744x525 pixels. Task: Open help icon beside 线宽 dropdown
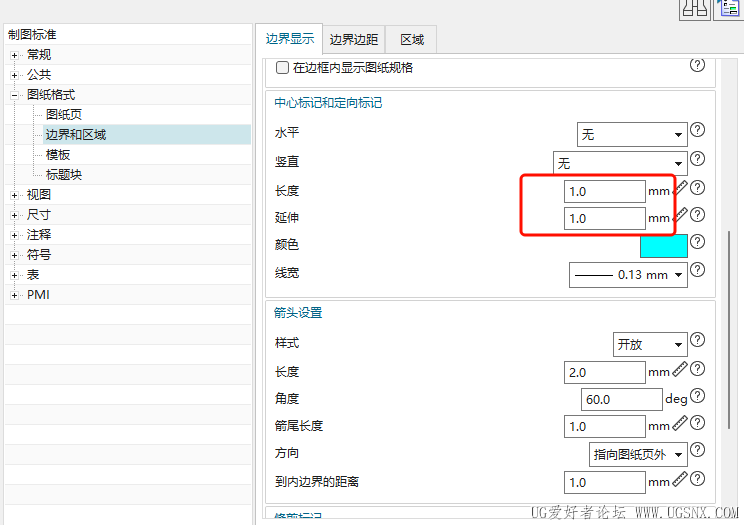(x=697, y=270)
